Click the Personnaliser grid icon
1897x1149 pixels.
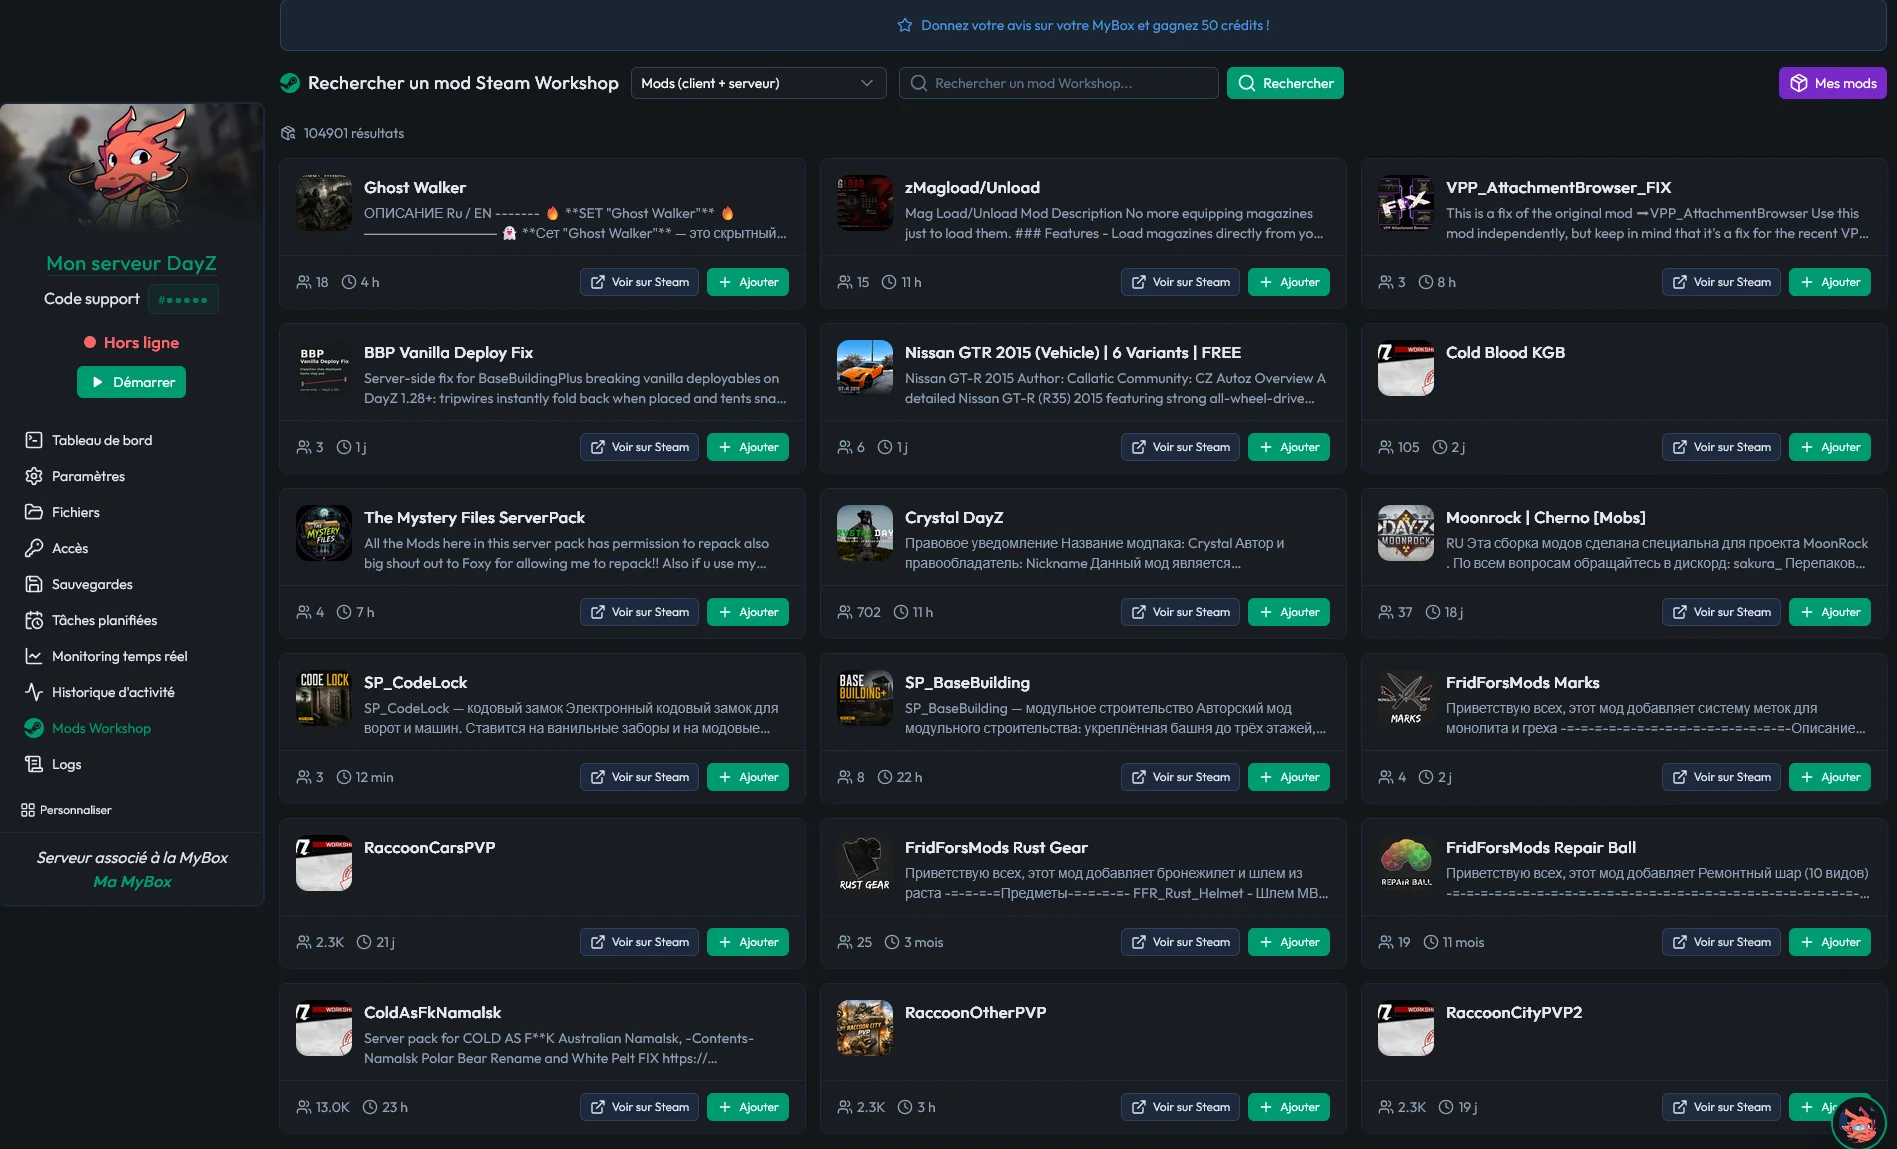pyautogui.click(x=28, y=810)
